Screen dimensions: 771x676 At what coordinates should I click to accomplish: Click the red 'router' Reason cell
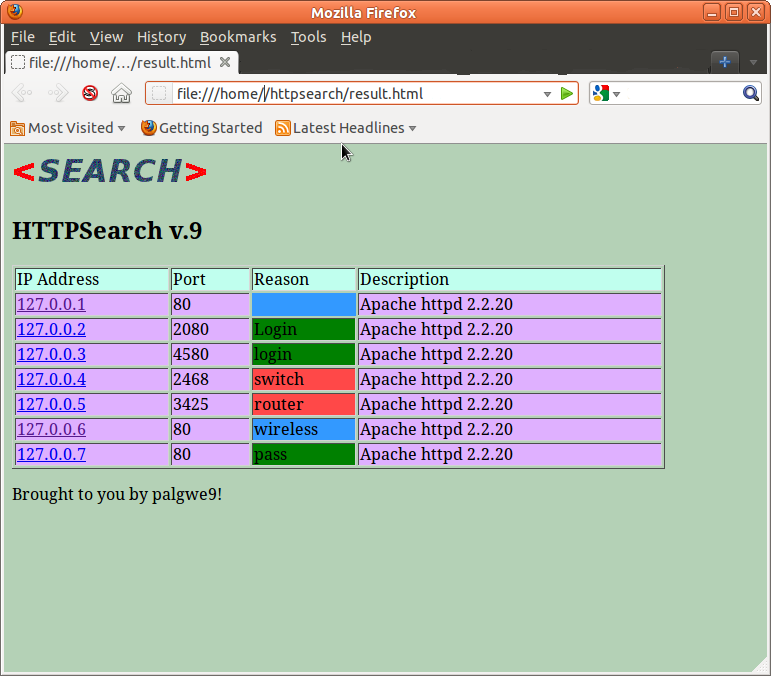(x=303, y=405)
